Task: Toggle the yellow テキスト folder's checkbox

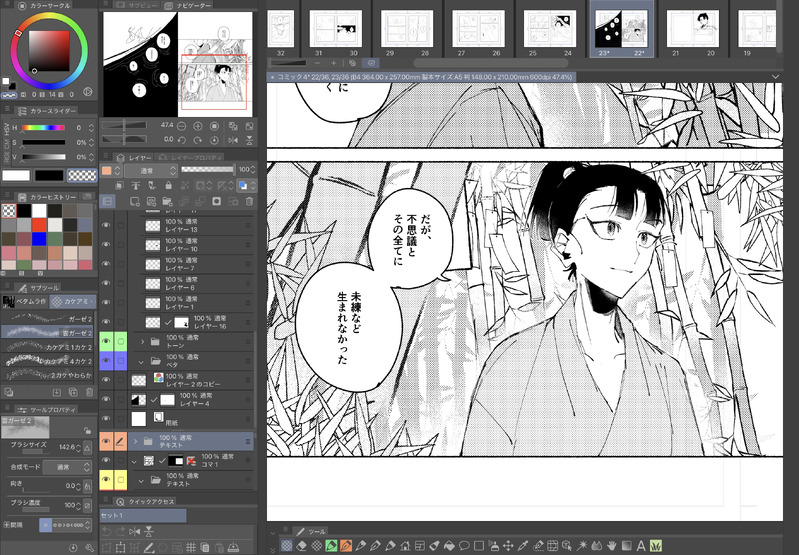Action: (120, 480)
